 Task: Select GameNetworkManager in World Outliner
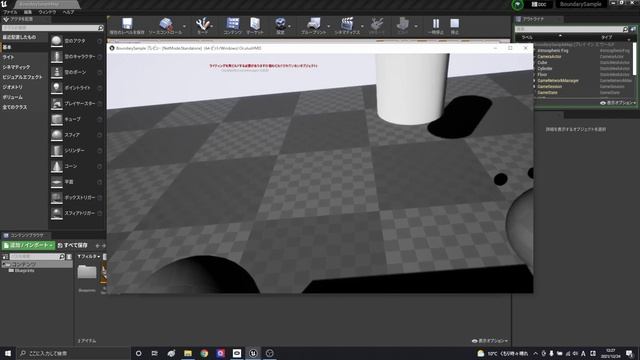click(x=558, y=81)
